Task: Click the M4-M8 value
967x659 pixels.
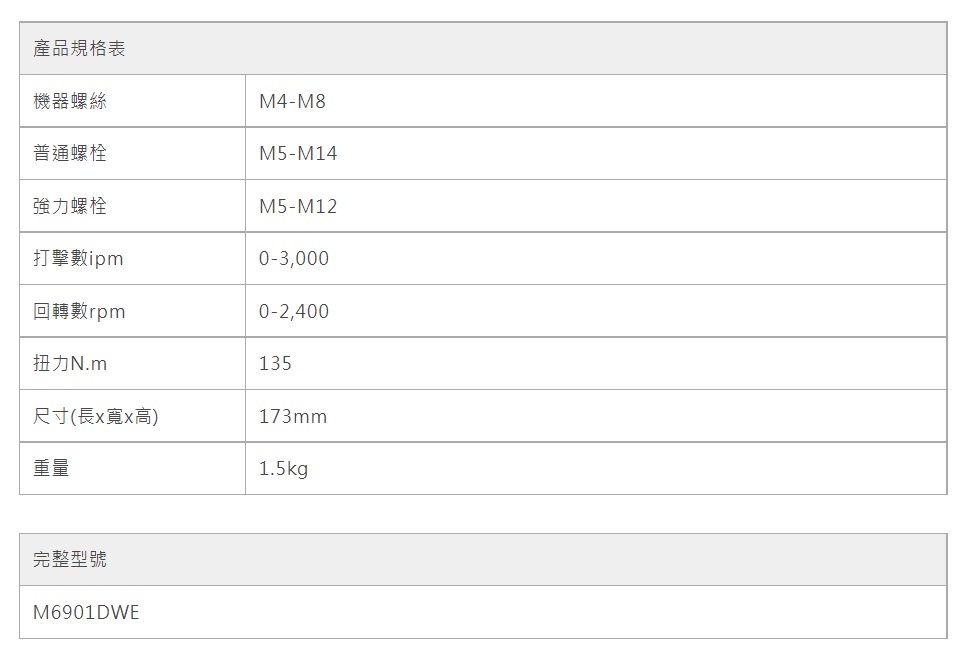Action: [292, 102]
